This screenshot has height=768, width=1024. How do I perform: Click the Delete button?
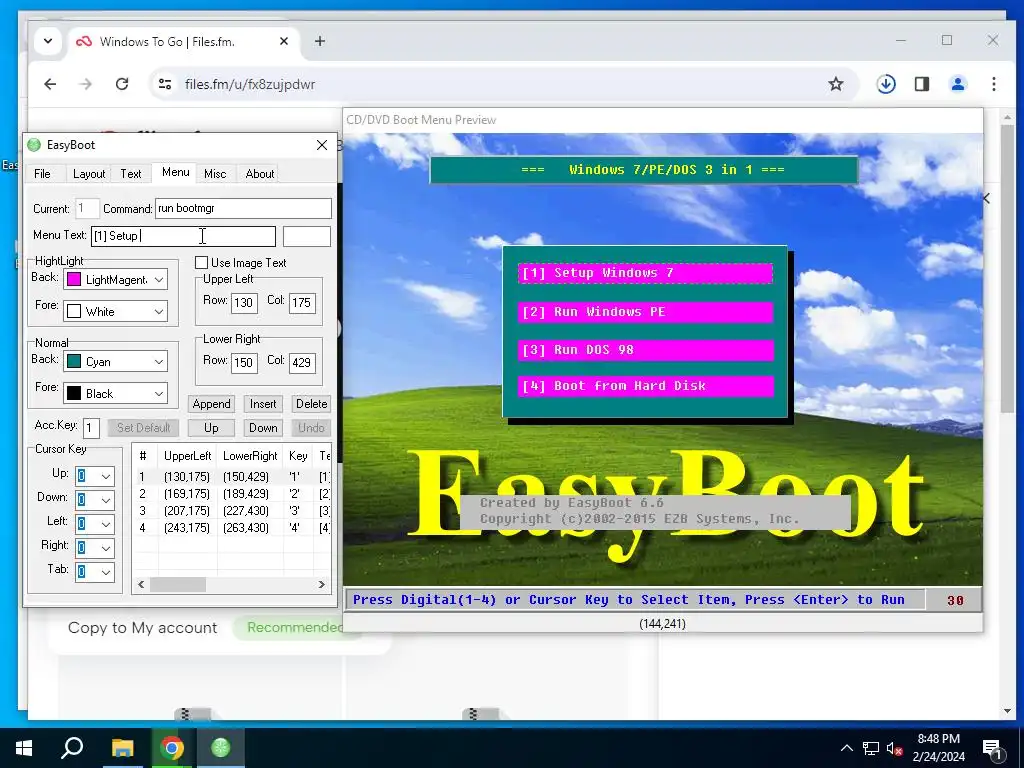(312, 404)
